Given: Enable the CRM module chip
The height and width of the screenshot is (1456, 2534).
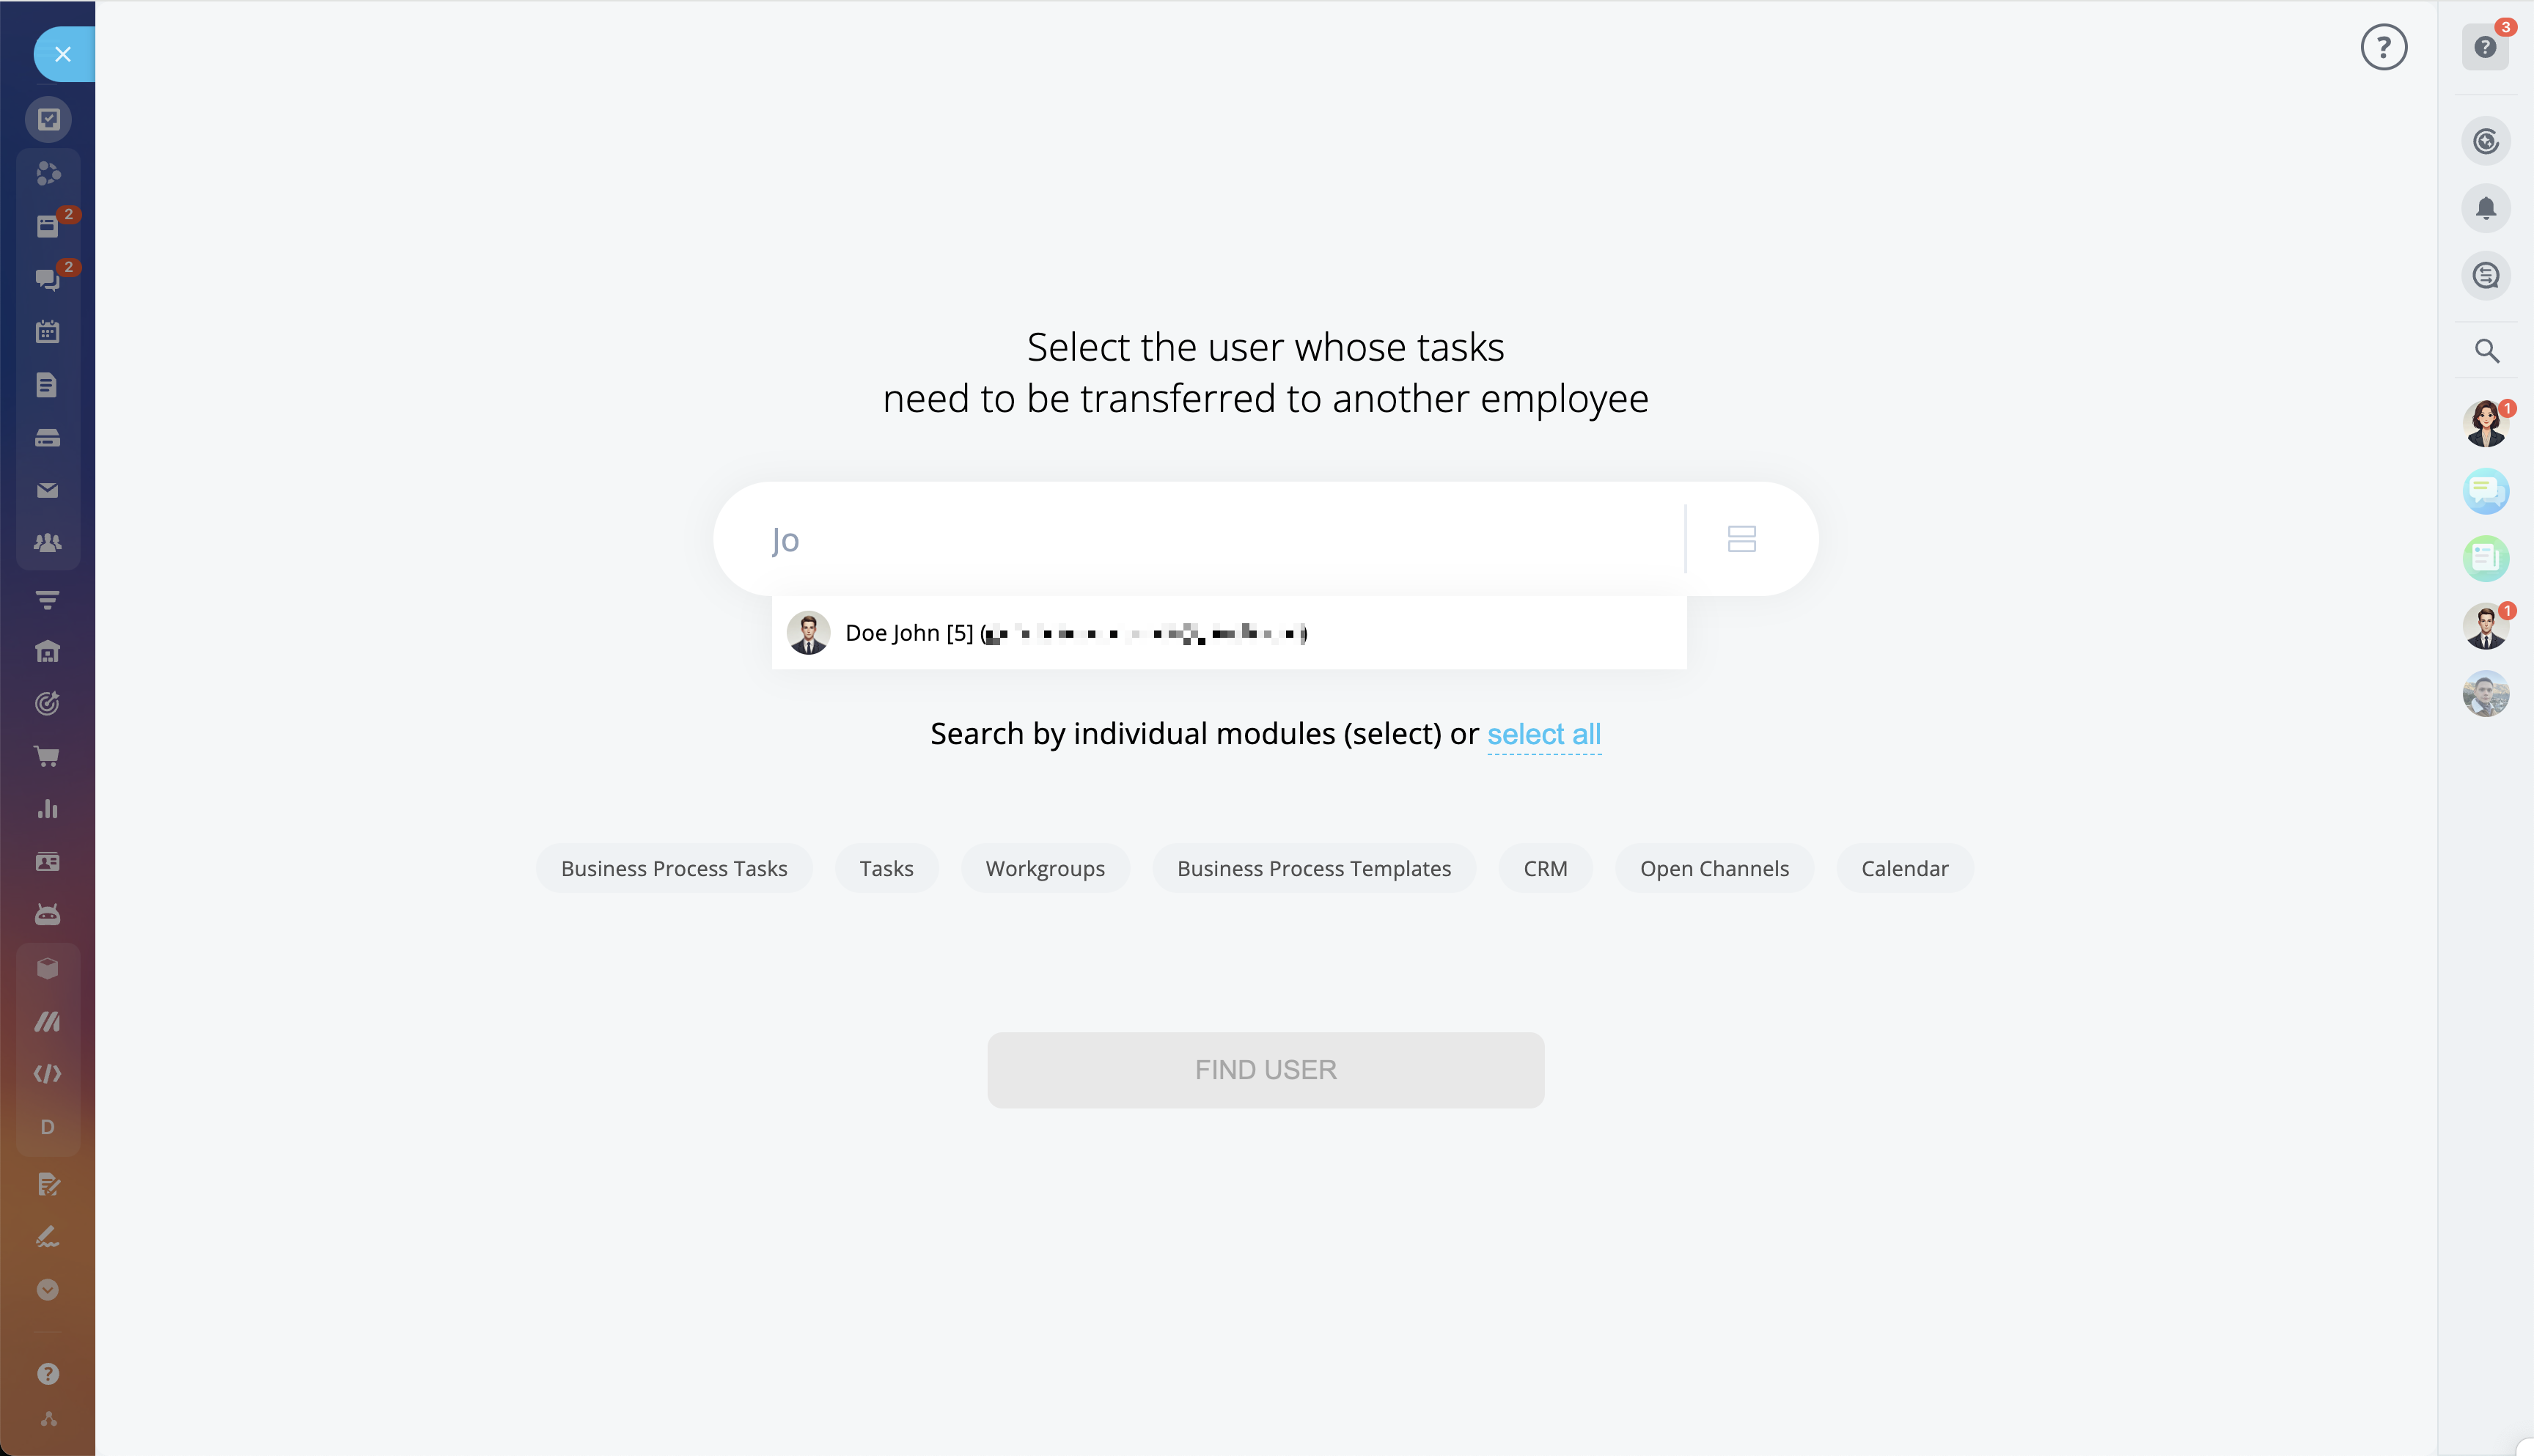Looking at the screenshot, I should pos(1545,868).
